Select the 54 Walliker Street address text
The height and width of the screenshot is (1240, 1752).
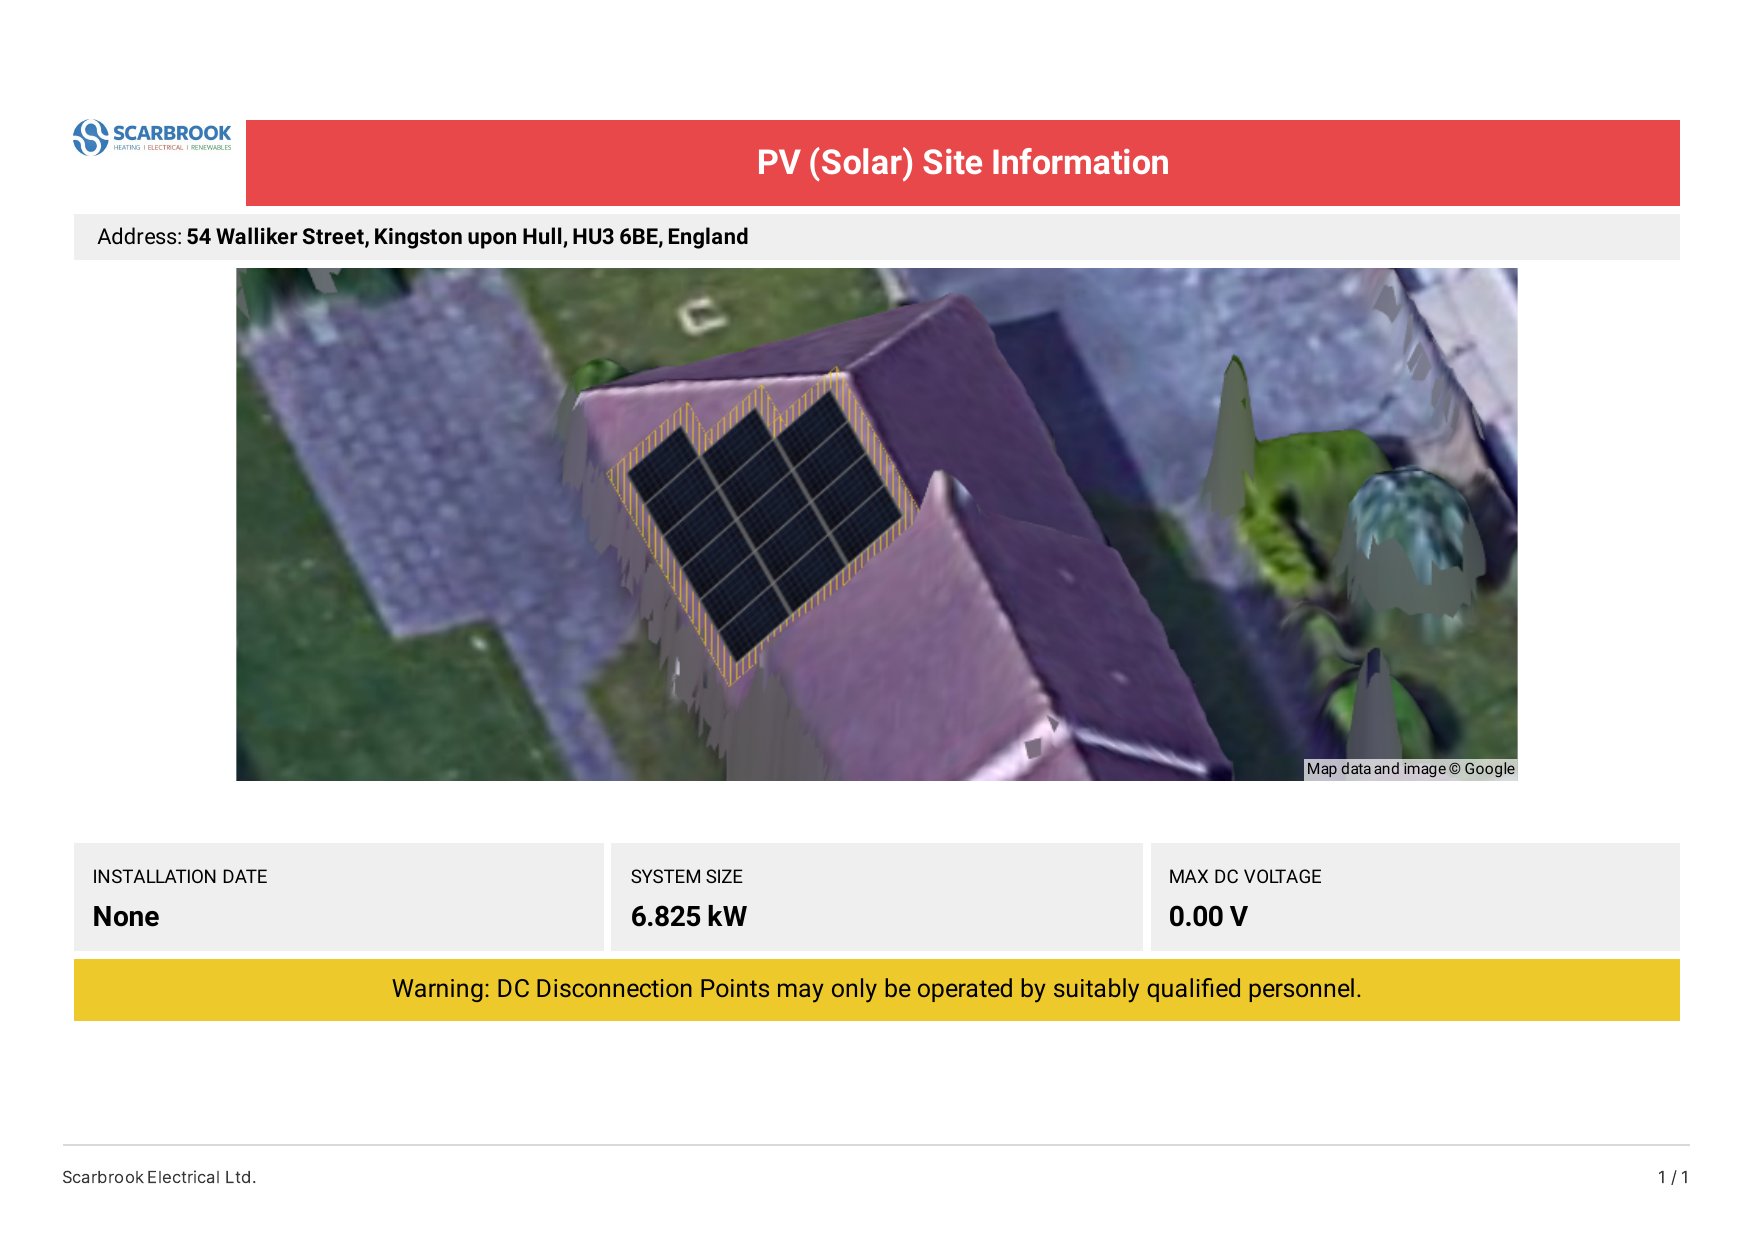pos(467,237)
